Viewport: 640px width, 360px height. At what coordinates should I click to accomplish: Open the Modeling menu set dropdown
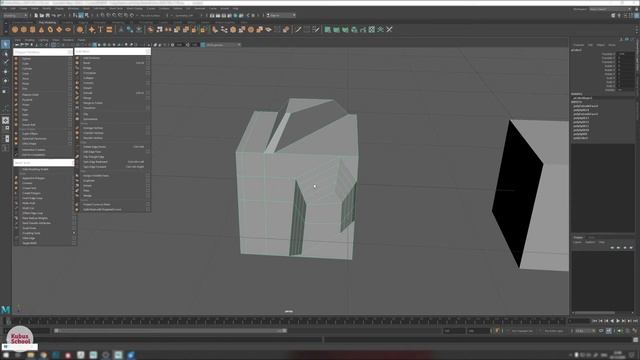pos(15,16)
